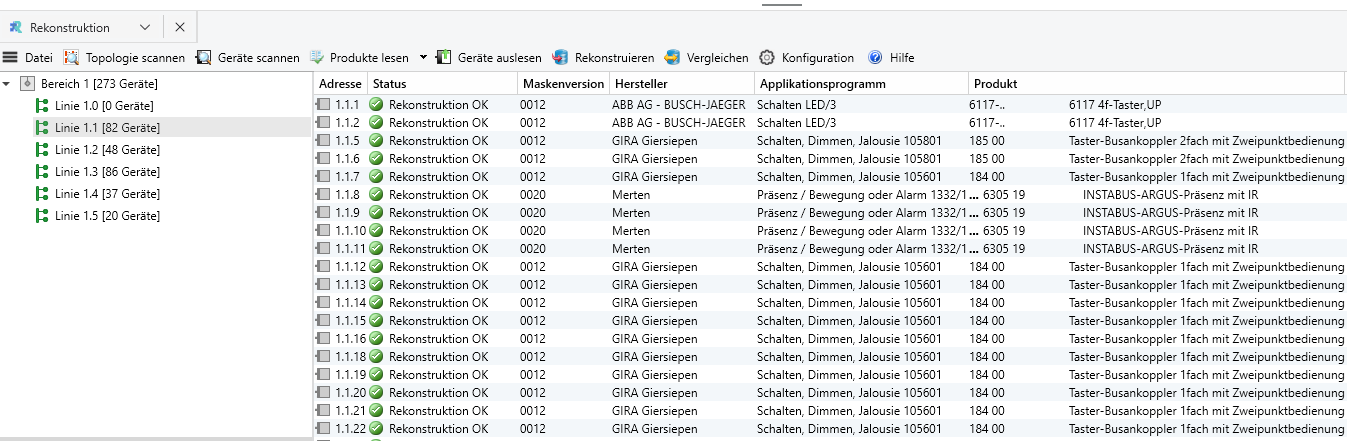1347x441 pixels.
Task: Click green status icon of row 1.1.5
Action: pos(376,140)
